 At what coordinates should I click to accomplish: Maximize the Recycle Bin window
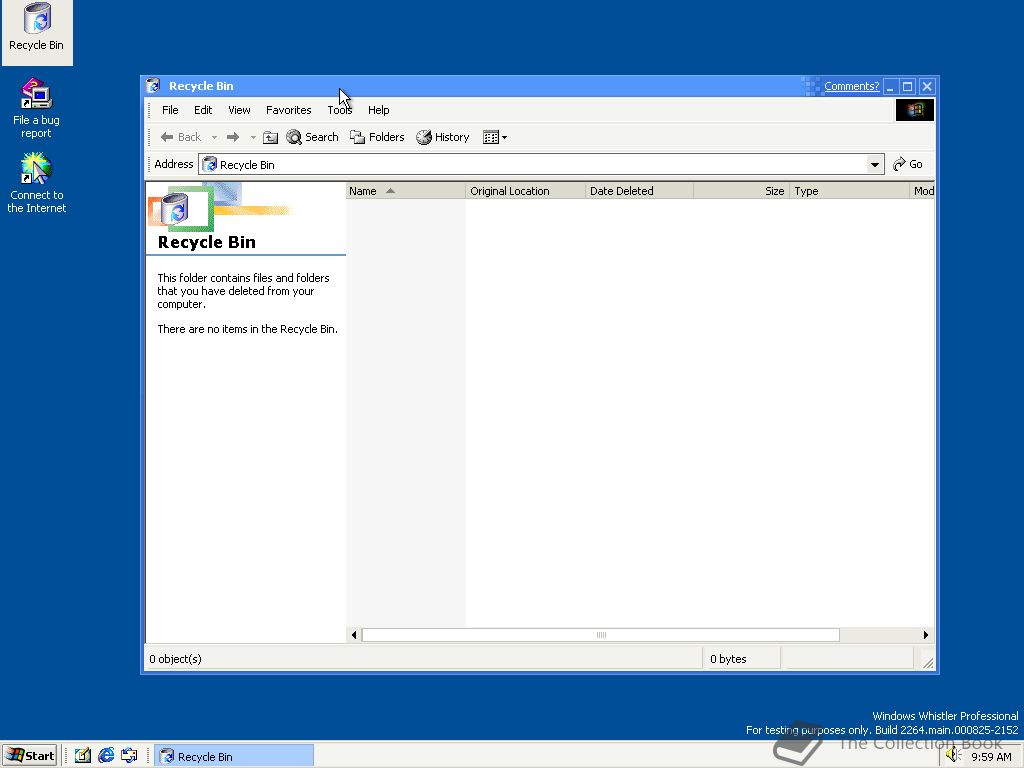[x=908, y=86]
